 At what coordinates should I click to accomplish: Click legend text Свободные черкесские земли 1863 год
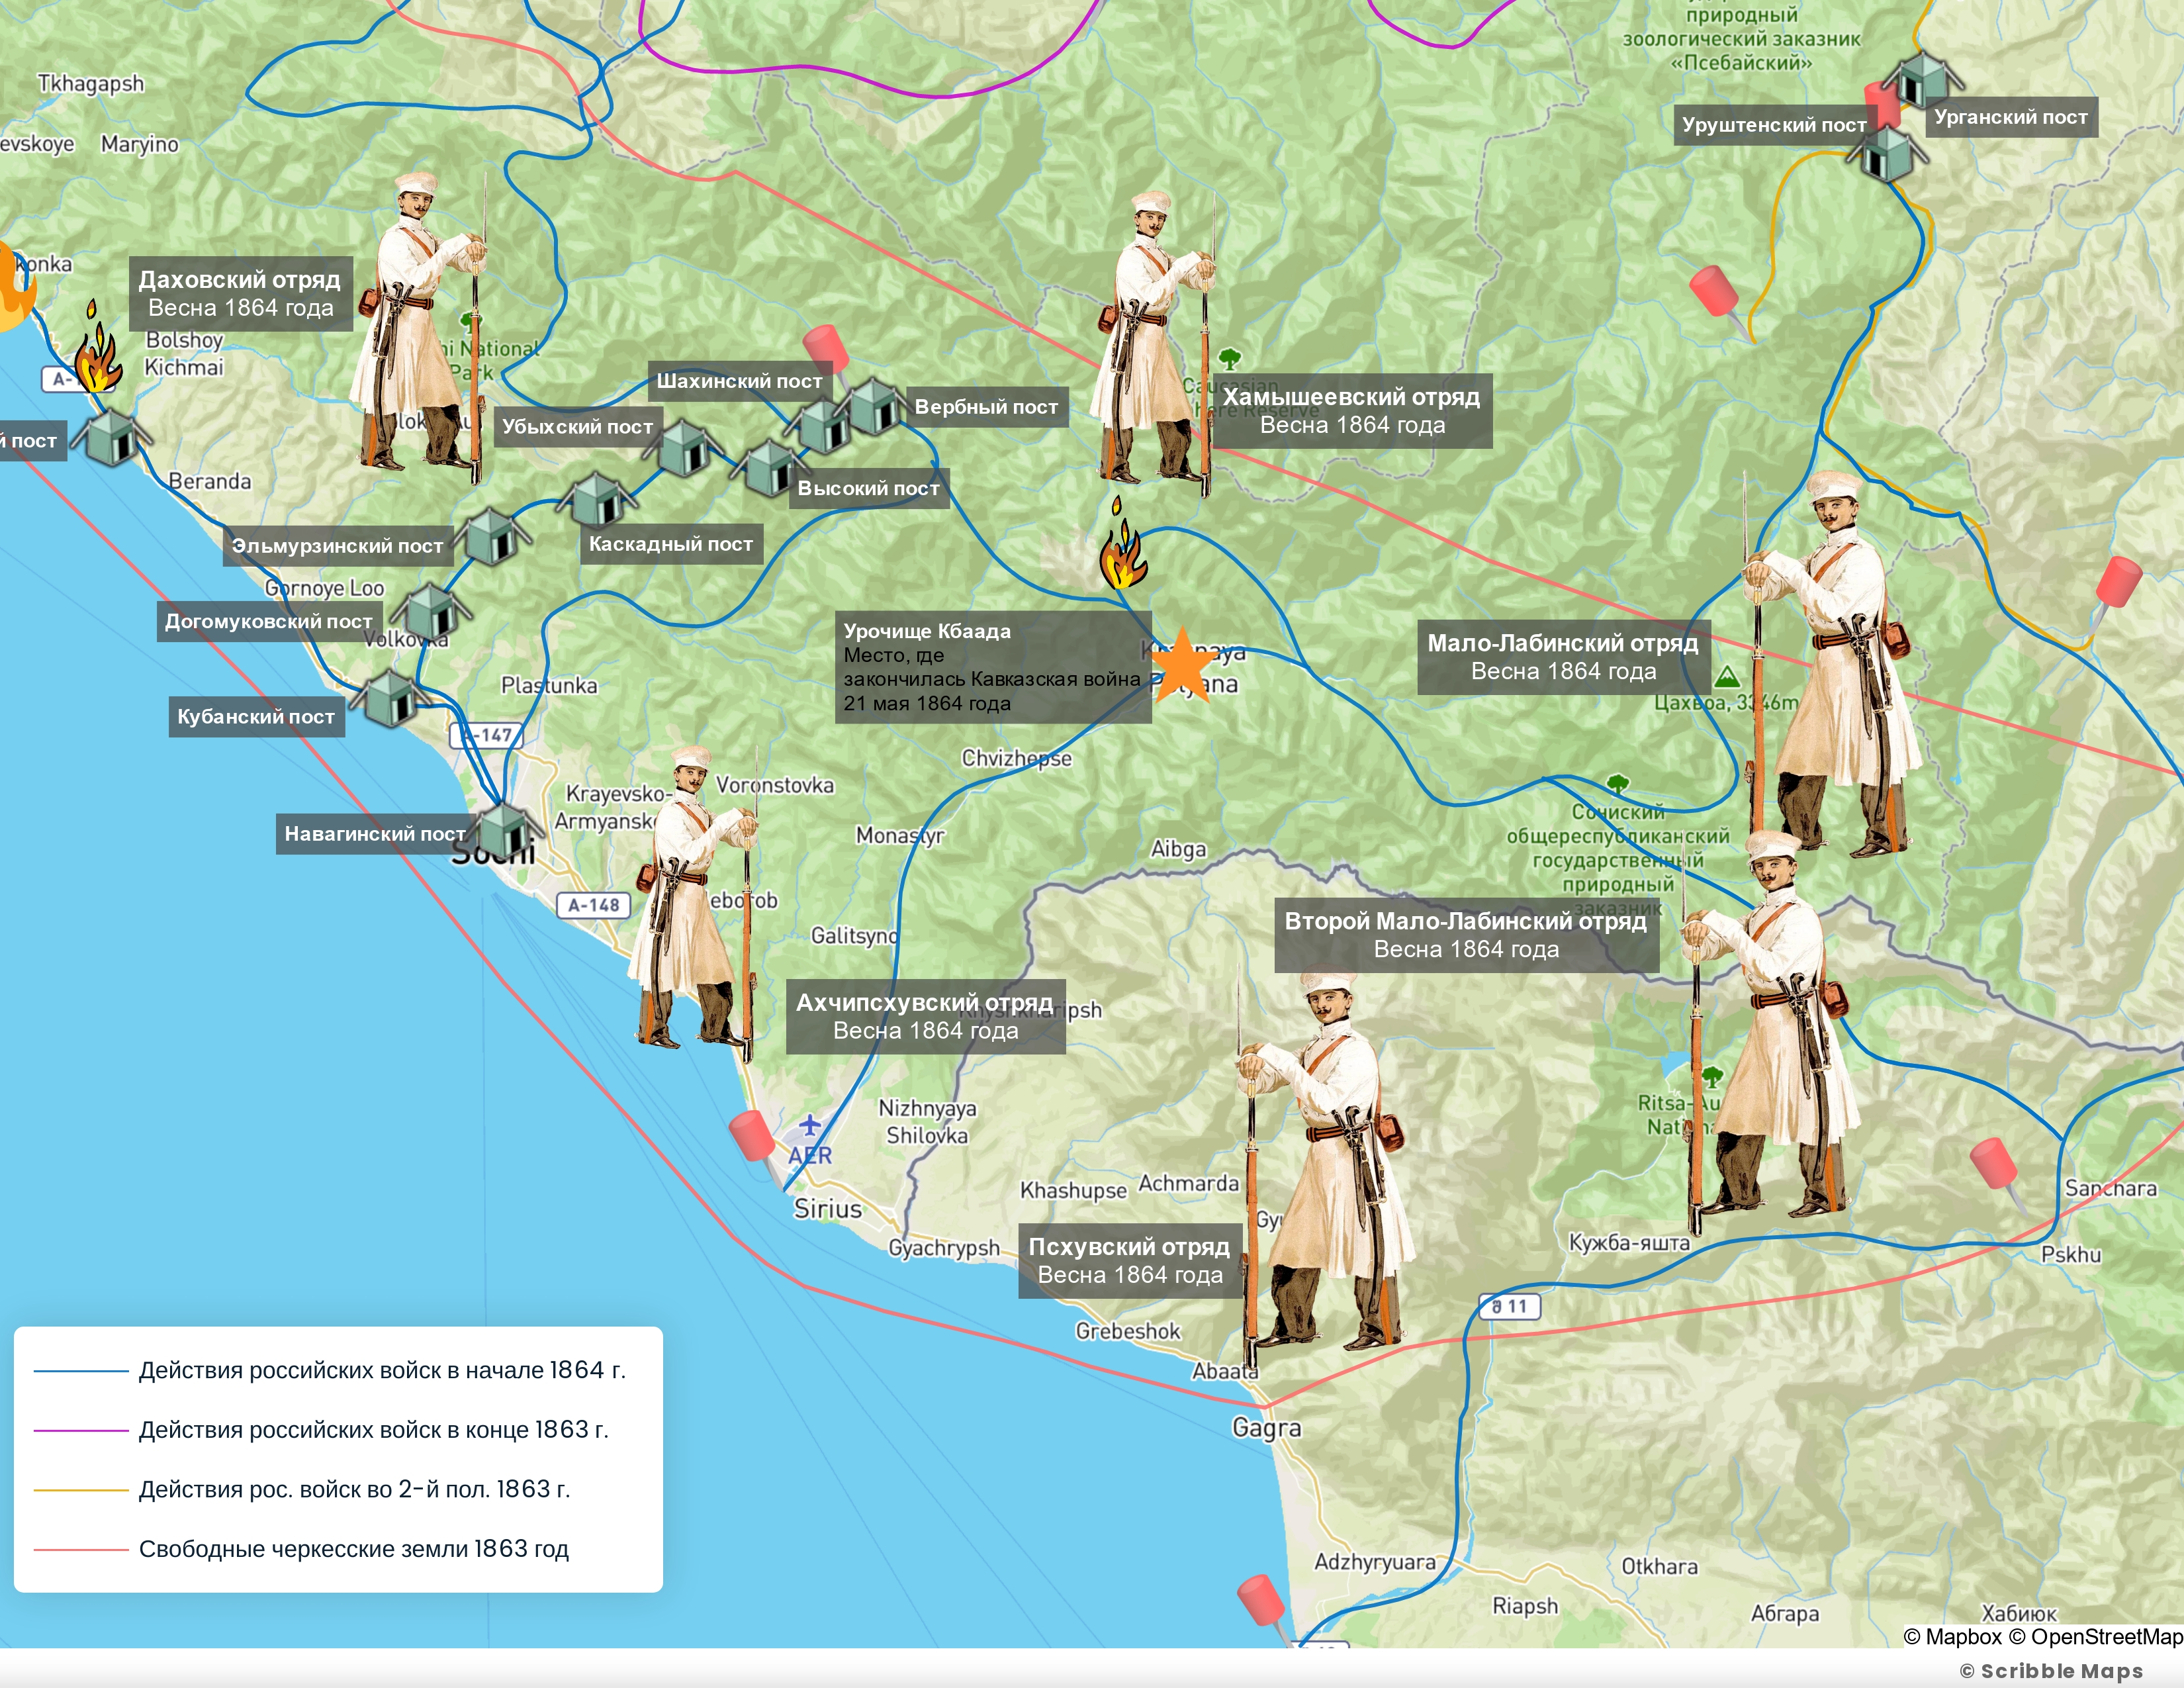pos(354,1549)
